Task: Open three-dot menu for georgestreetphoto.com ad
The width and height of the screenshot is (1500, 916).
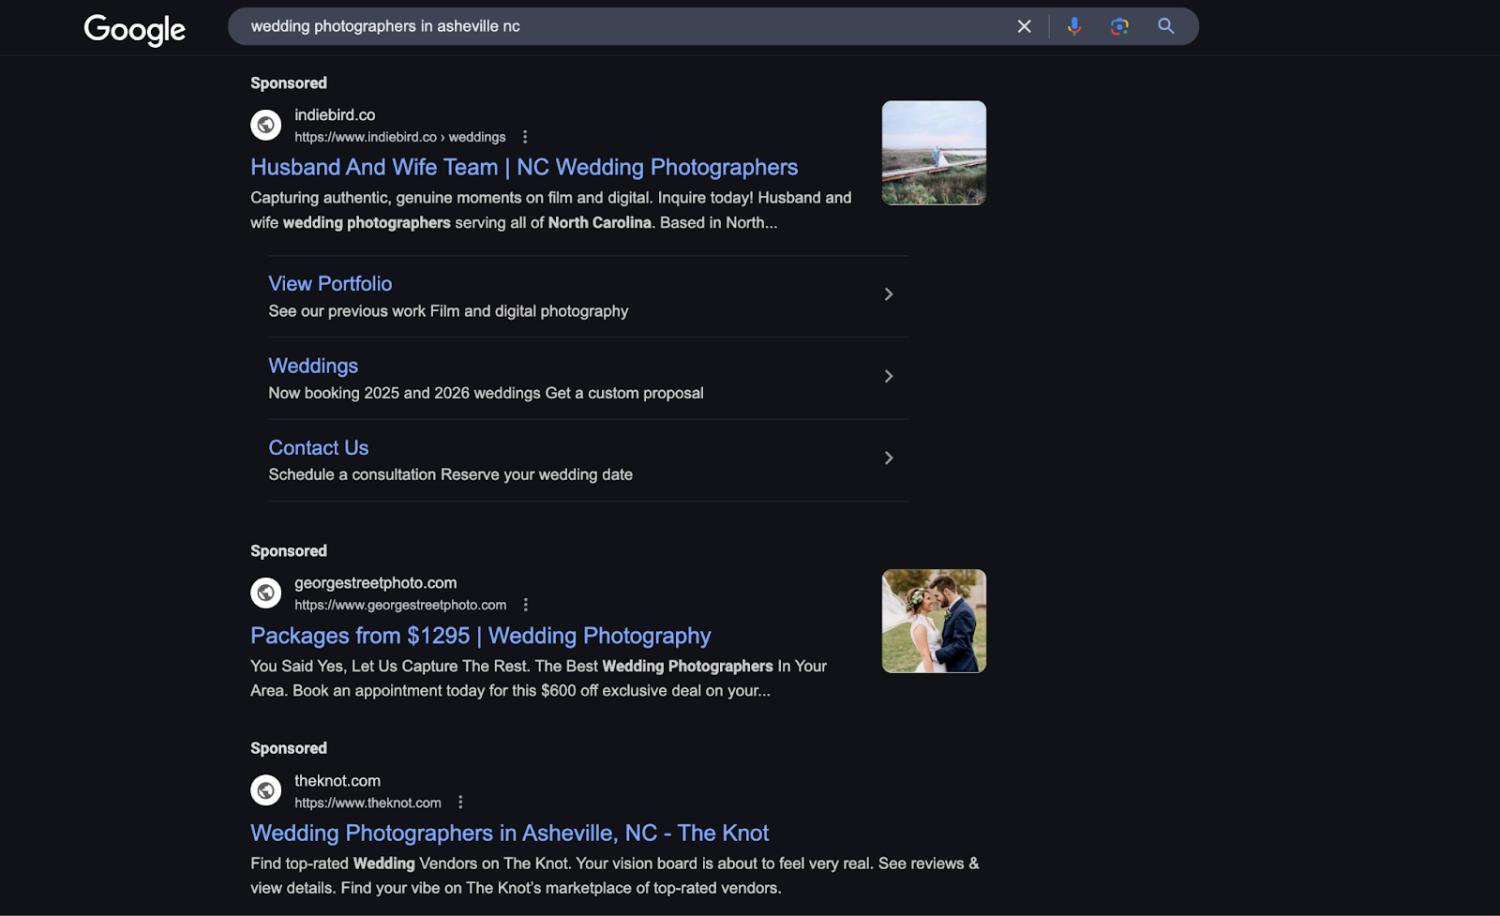Action: pos(526,605)
